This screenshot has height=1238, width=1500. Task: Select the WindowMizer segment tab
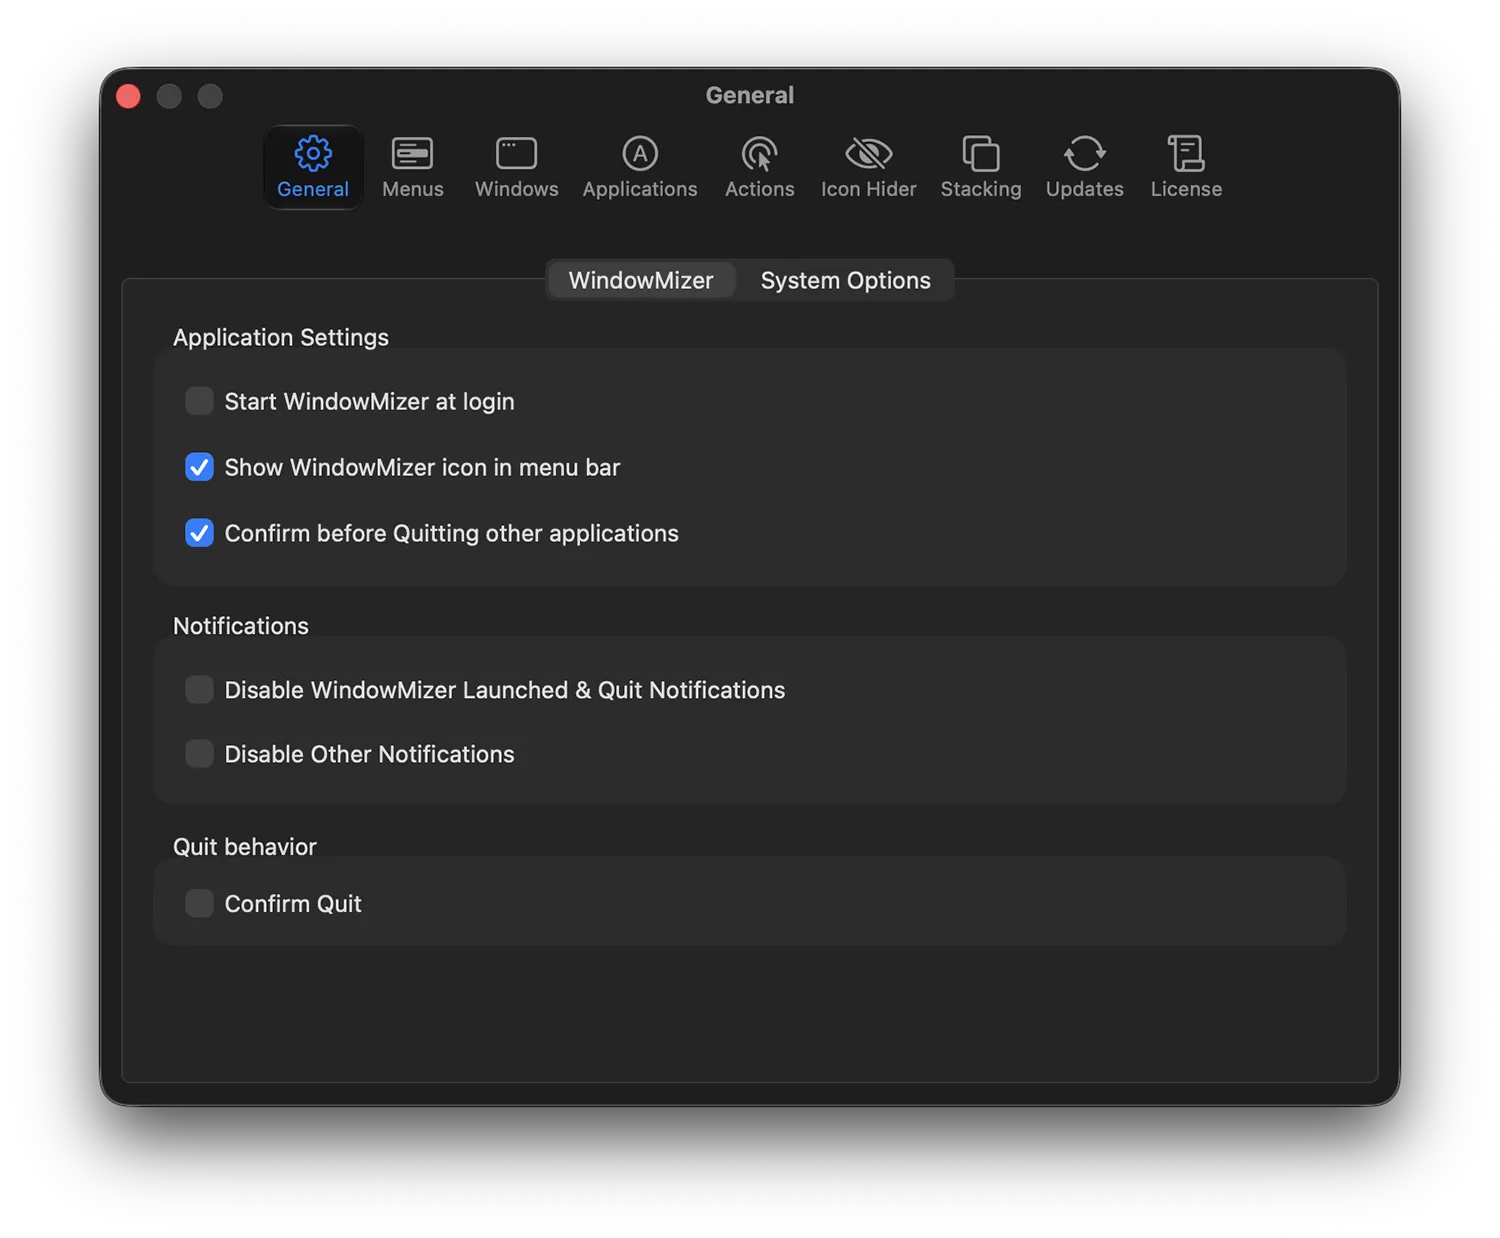pyautogui.click(x=641, y=280)
